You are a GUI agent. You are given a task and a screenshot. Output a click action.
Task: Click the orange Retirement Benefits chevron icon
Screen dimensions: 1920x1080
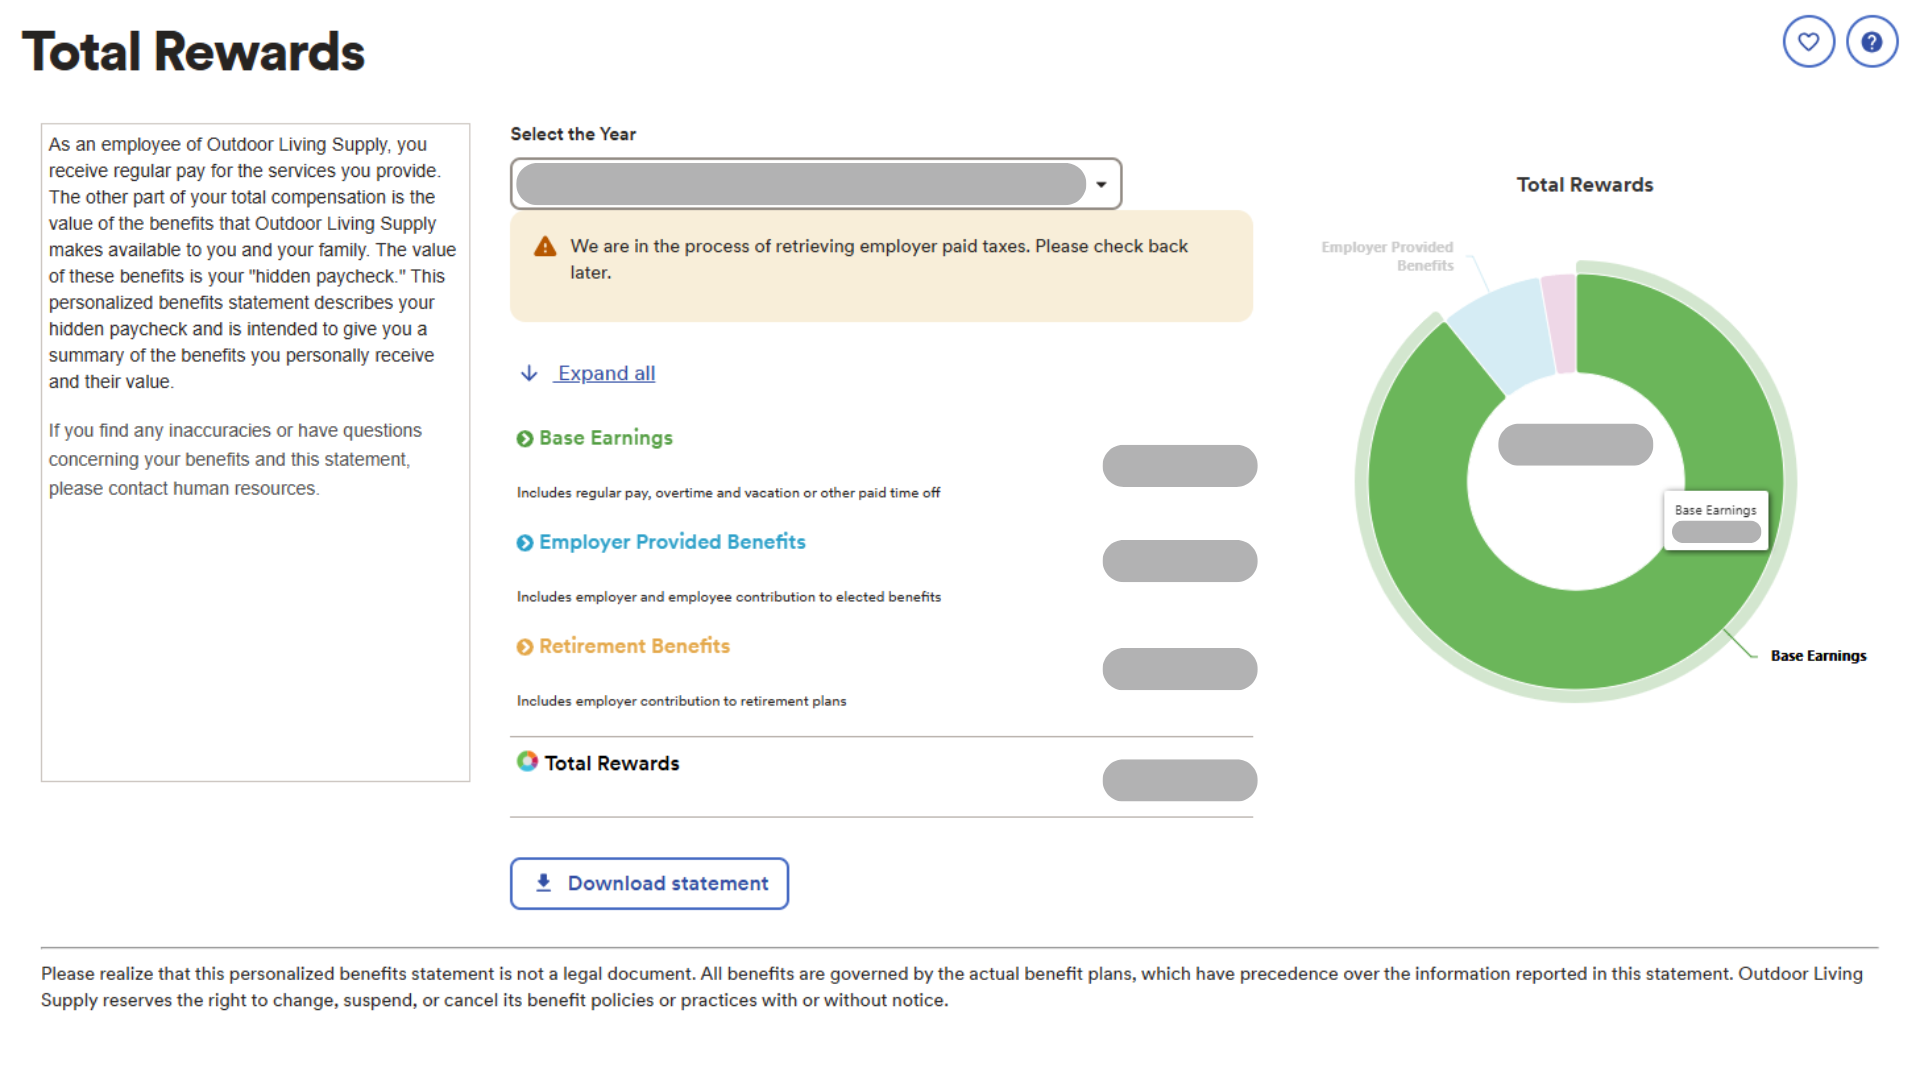[524, 647]
